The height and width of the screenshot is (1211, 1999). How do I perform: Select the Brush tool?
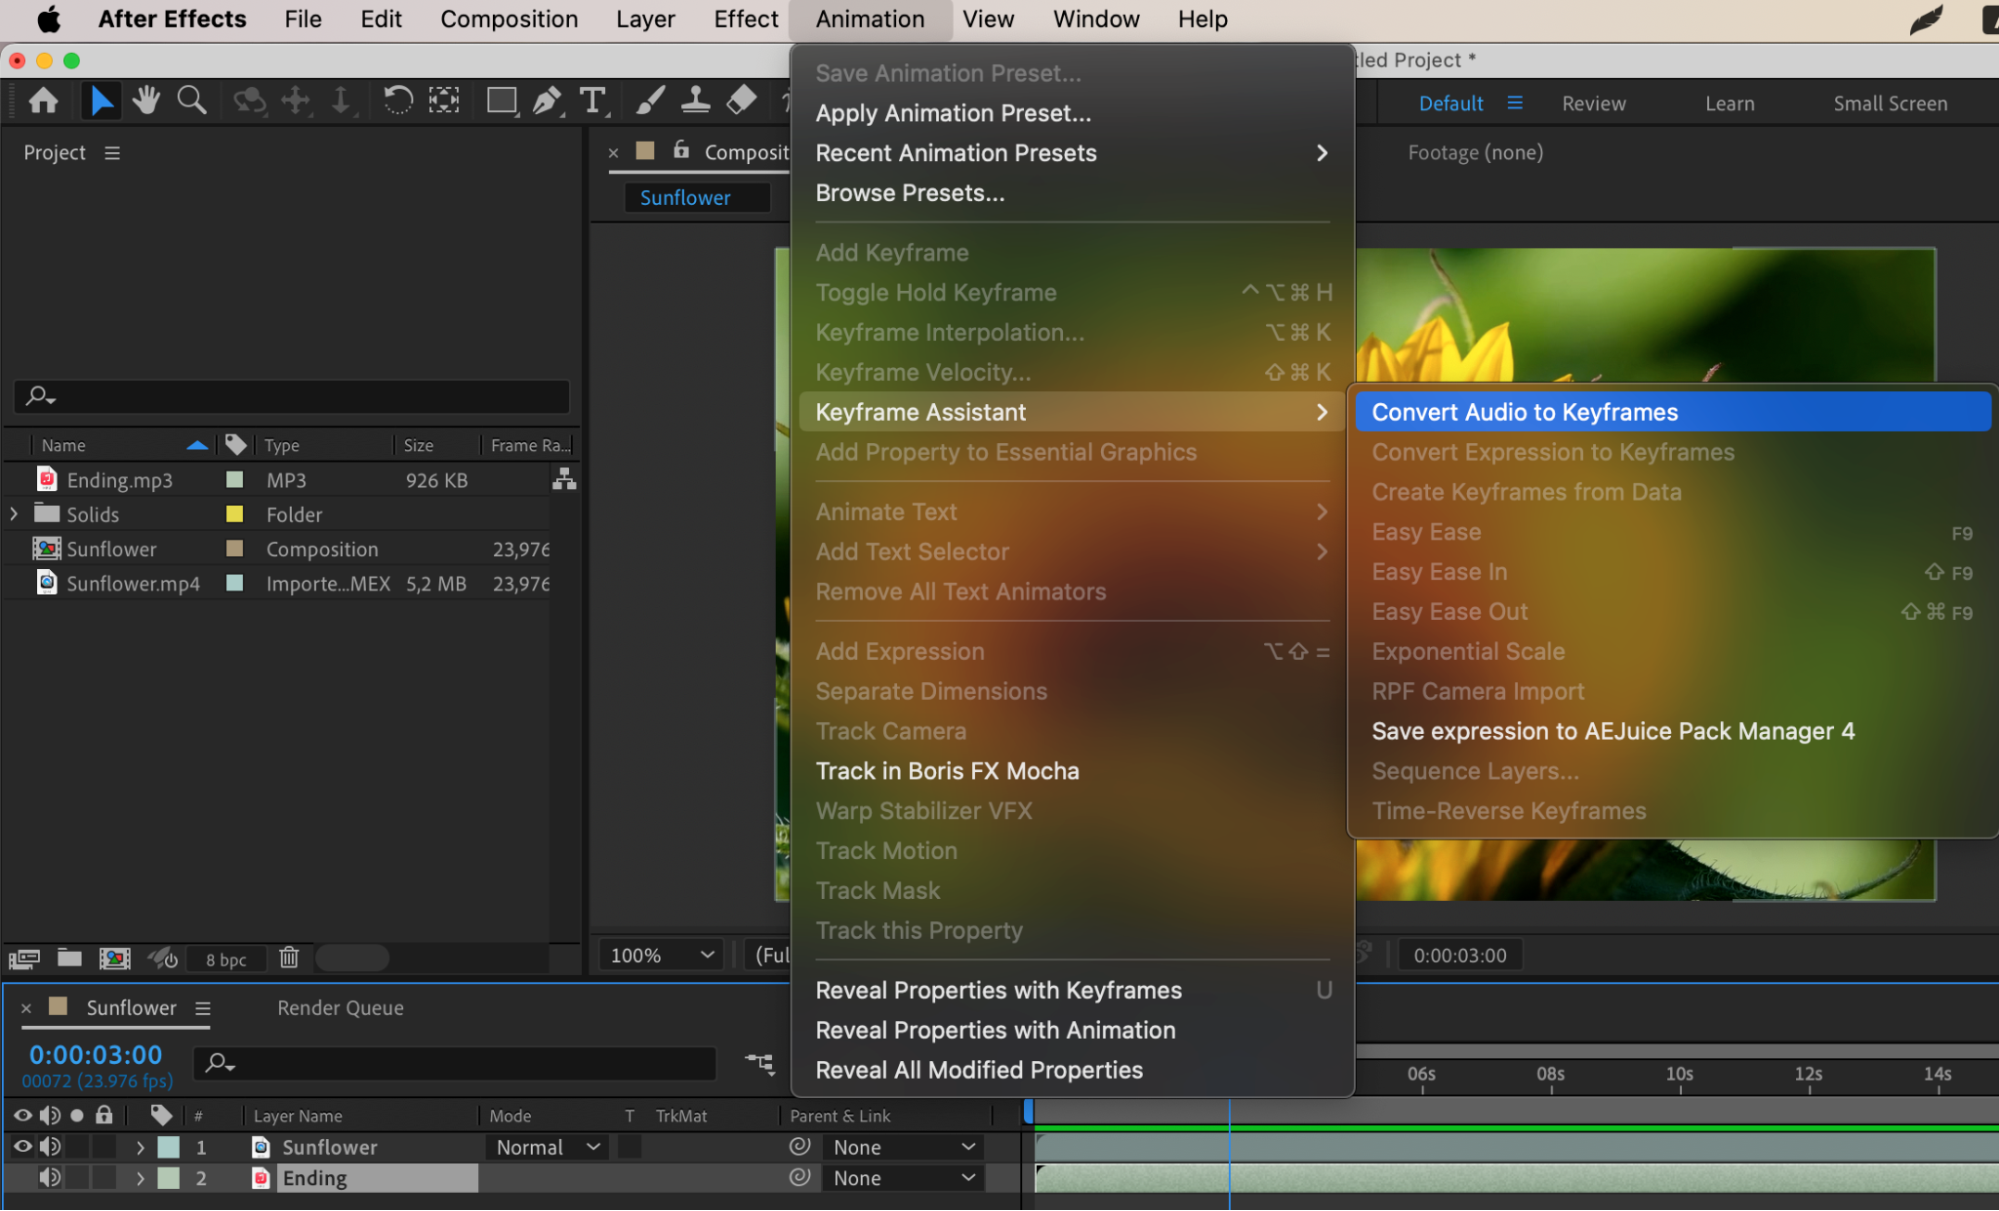click(650, 100)
